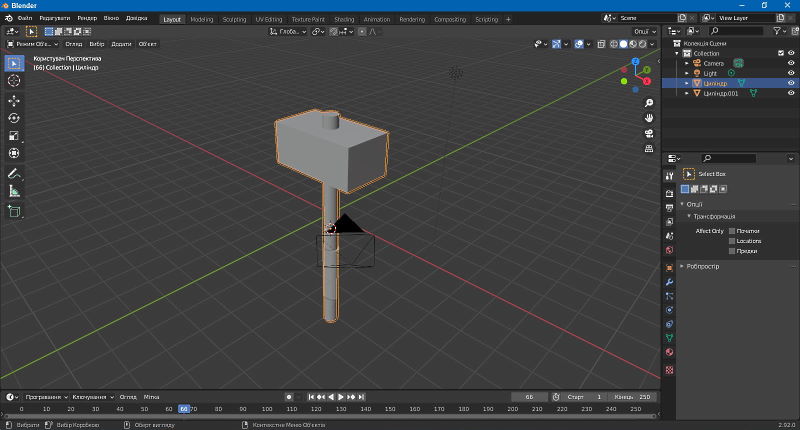Collapse the Collection tree row
800x430 pixels.
pyautogui.click(x=677, y=53)
